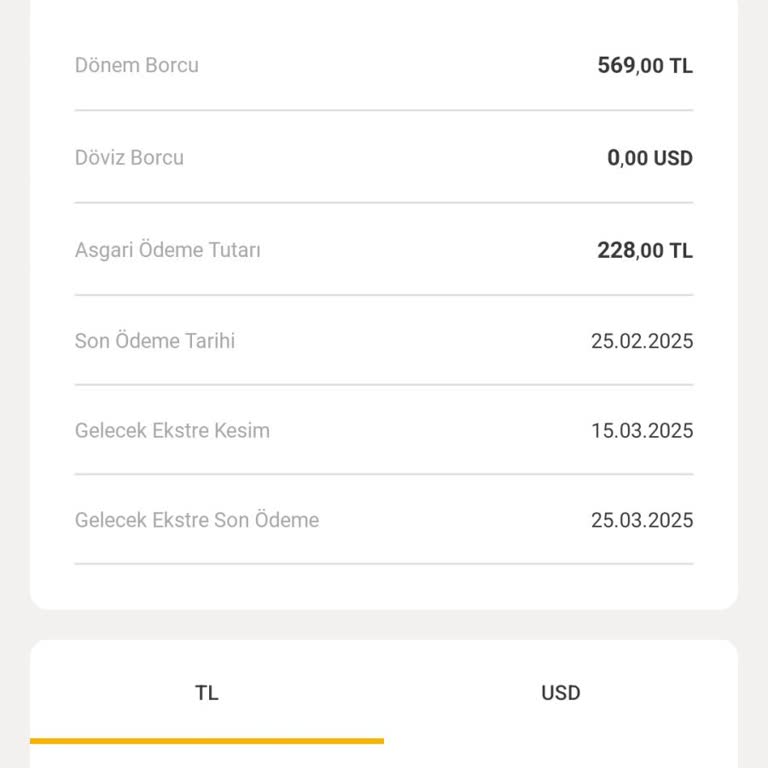Viewport: 768px width, 768px height.
Task: Tap the 25.03.2025 next due date
Action: 641,520
